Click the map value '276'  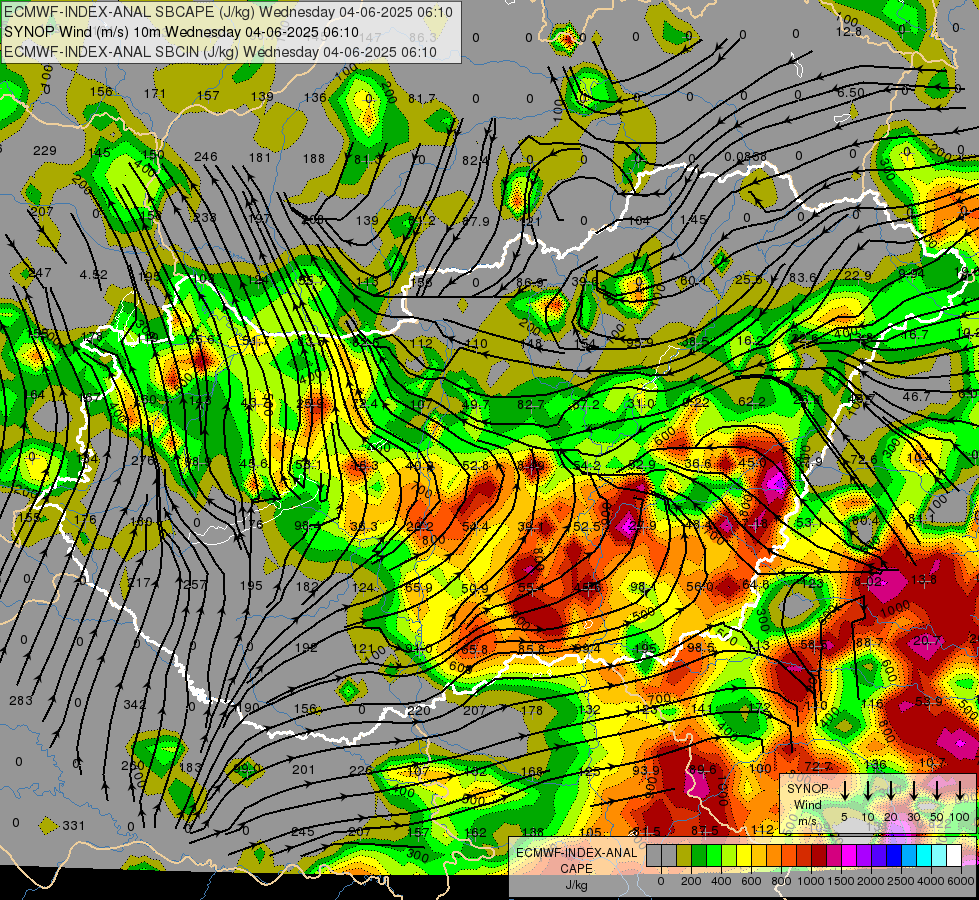click(x=142, y=460)
